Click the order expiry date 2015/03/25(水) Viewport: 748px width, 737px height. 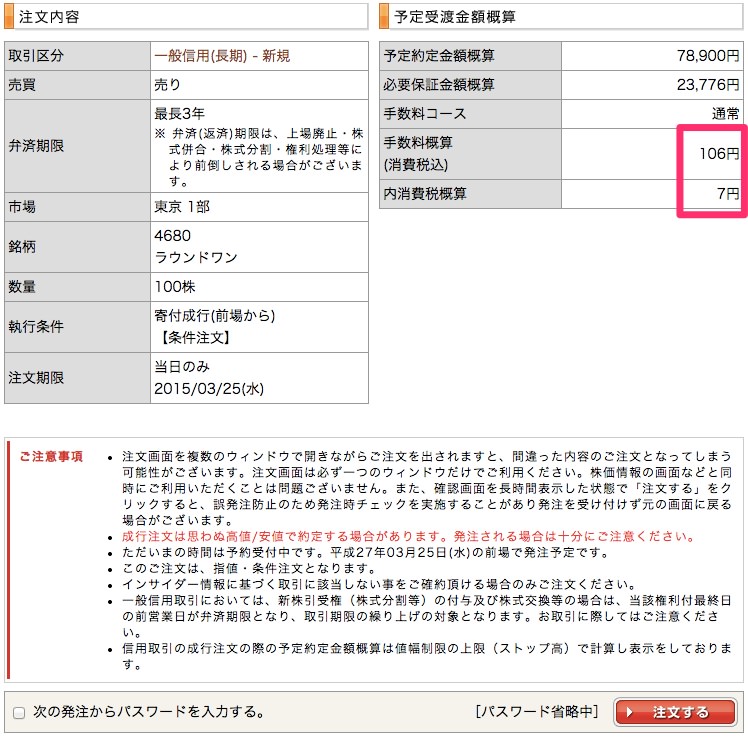(209, 386)
